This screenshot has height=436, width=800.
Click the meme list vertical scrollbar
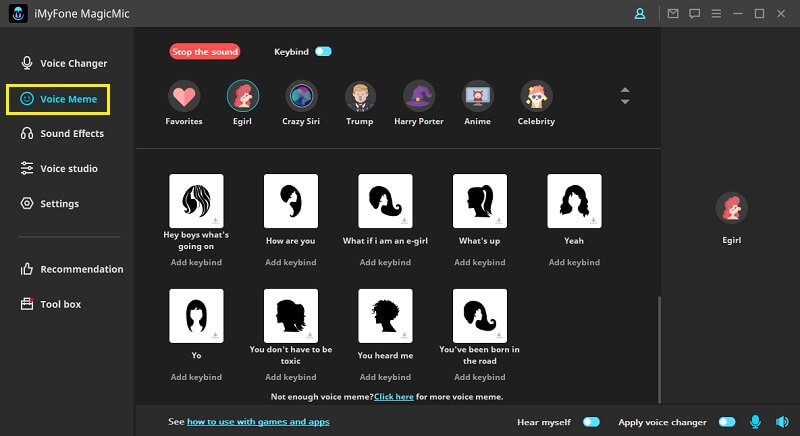pos(659,349)
